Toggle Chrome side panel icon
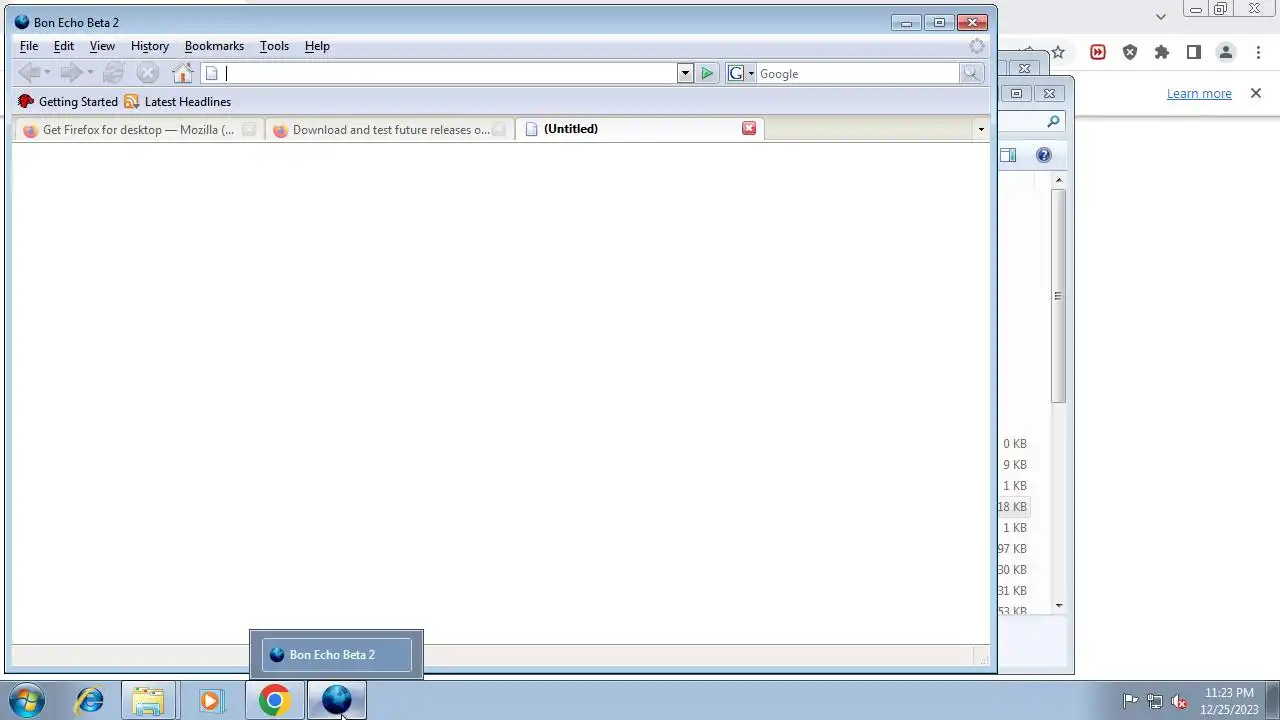 [1194, 52]
